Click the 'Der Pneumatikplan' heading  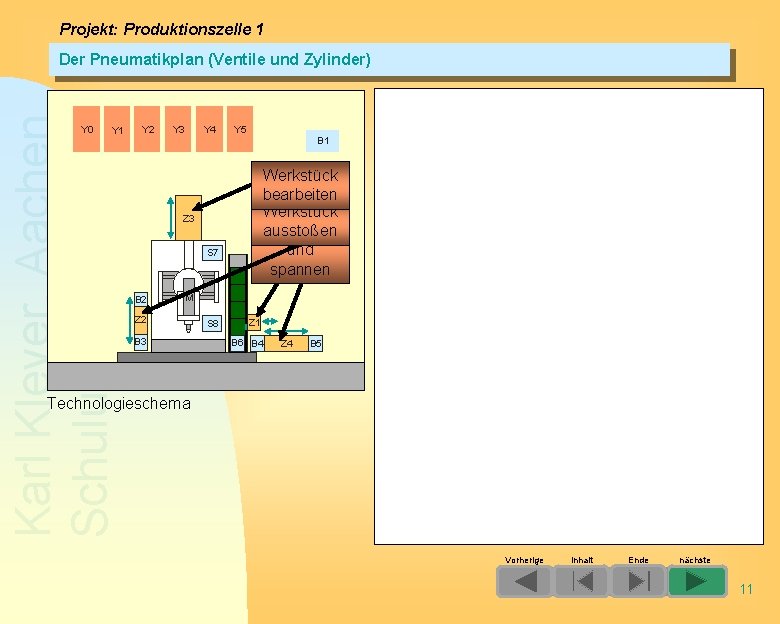[x=214, y=59]
